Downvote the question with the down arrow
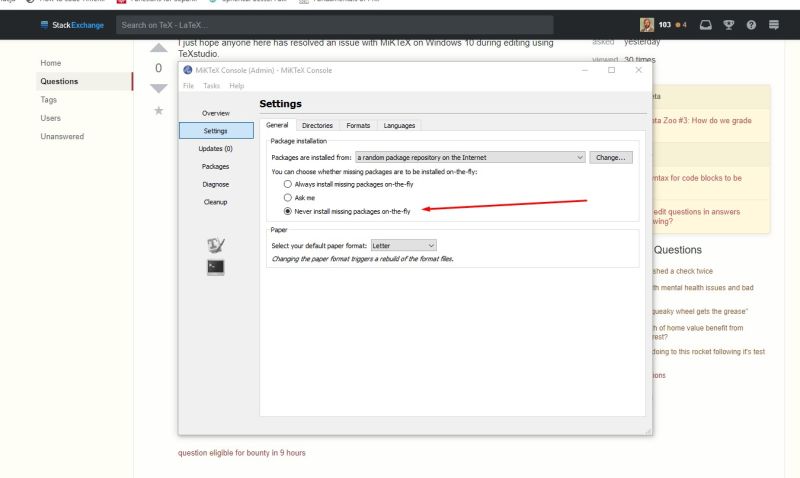800x478 pixels. (159, 88)
